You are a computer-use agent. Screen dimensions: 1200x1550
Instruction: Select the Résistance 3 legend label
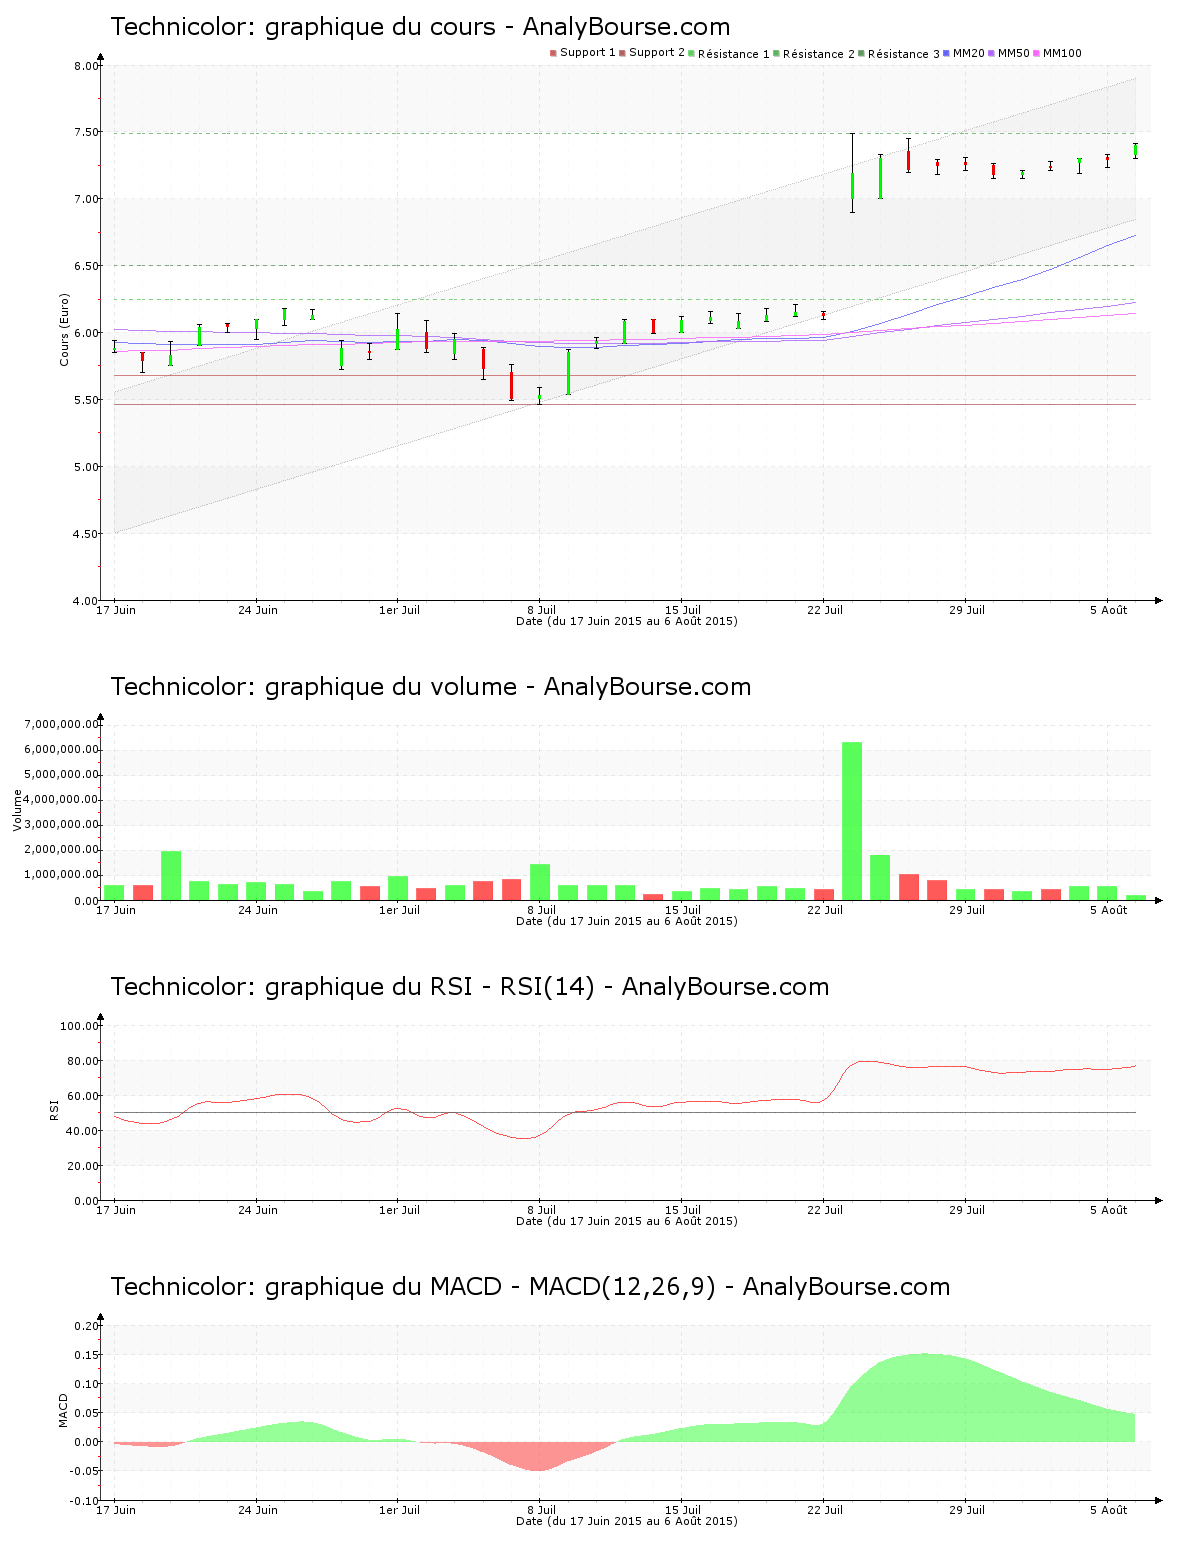pos(904,54)
